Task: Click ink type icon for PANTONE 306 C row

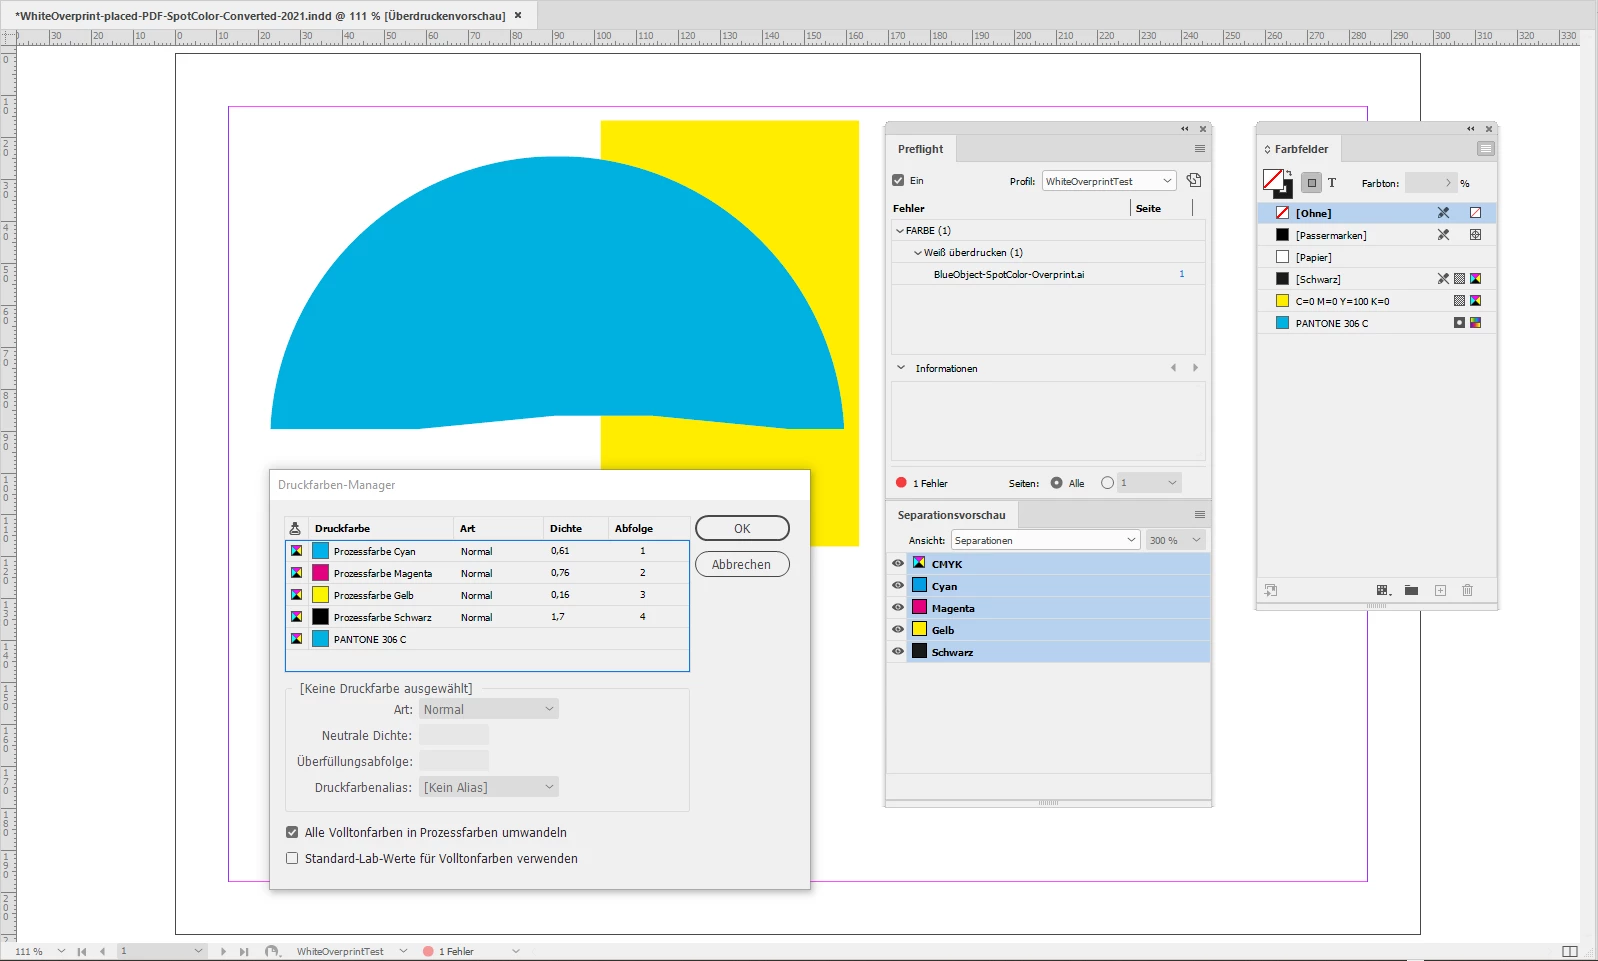Action: [296, 639]
